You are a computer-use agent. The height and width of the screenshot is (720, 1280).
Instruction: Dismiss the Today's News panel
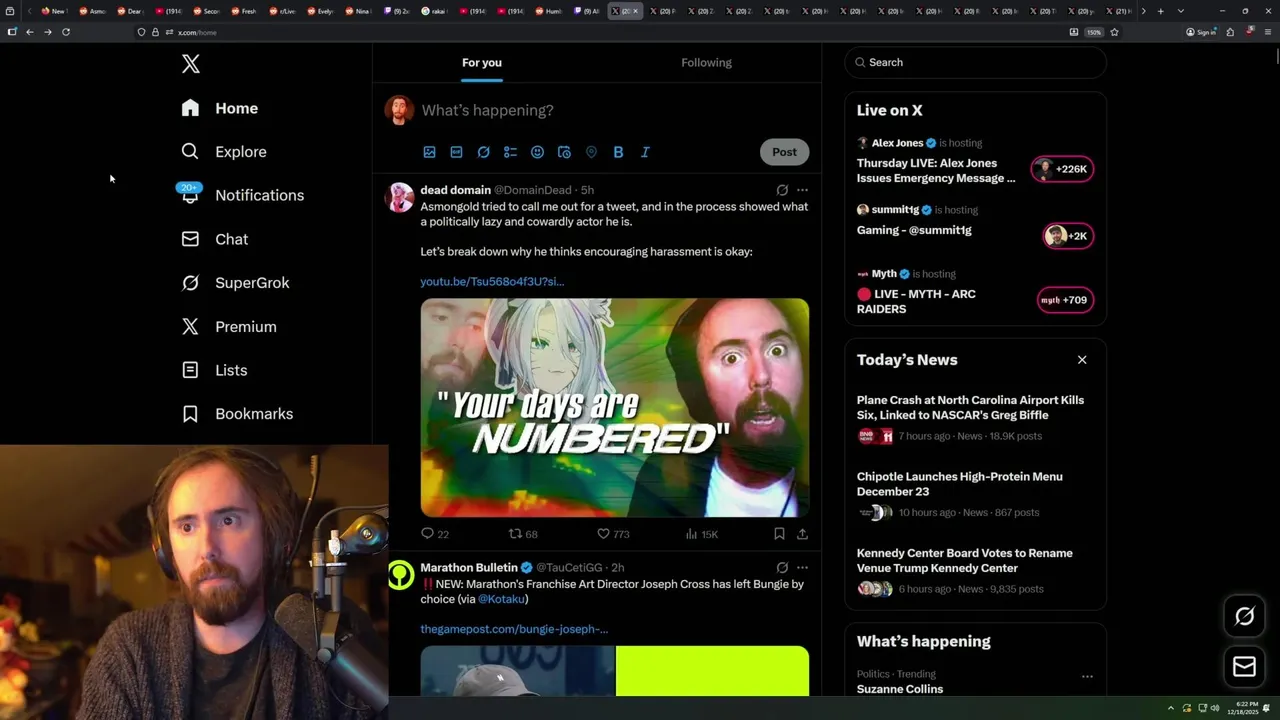(x=1082, y=360)
